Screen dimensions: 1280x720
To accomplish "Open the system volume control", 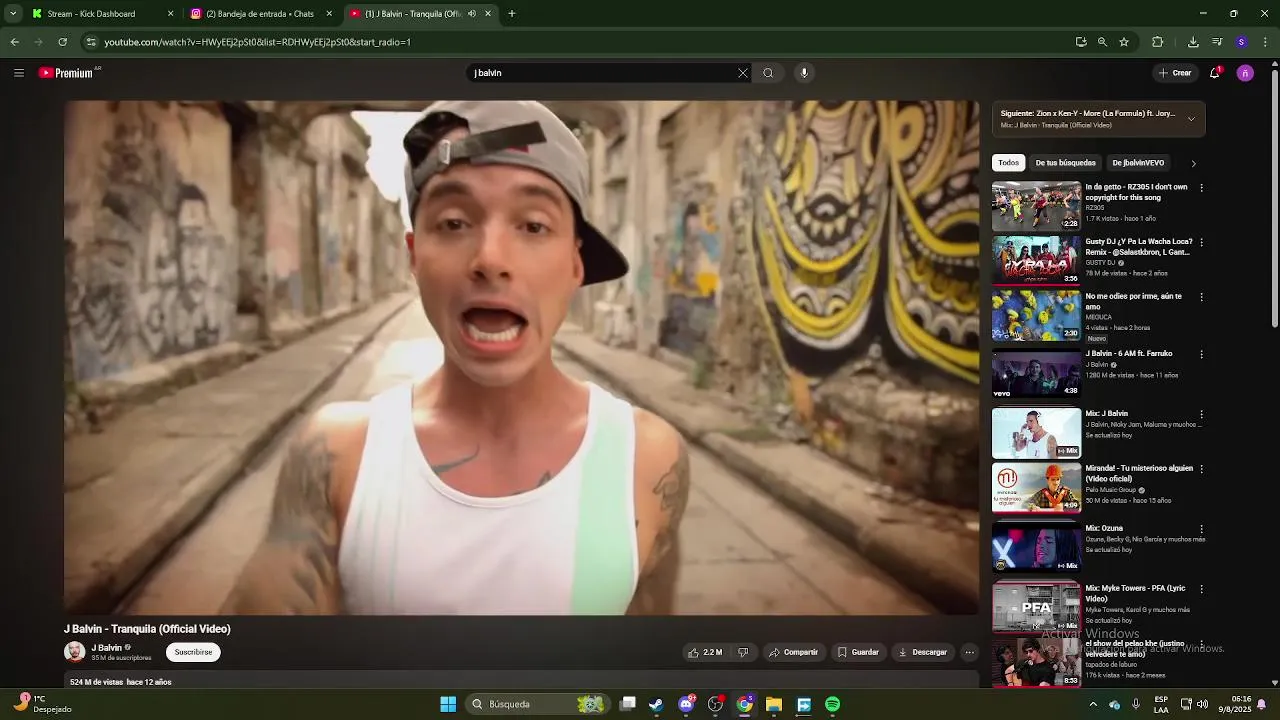I will (x=1202, y=704).
